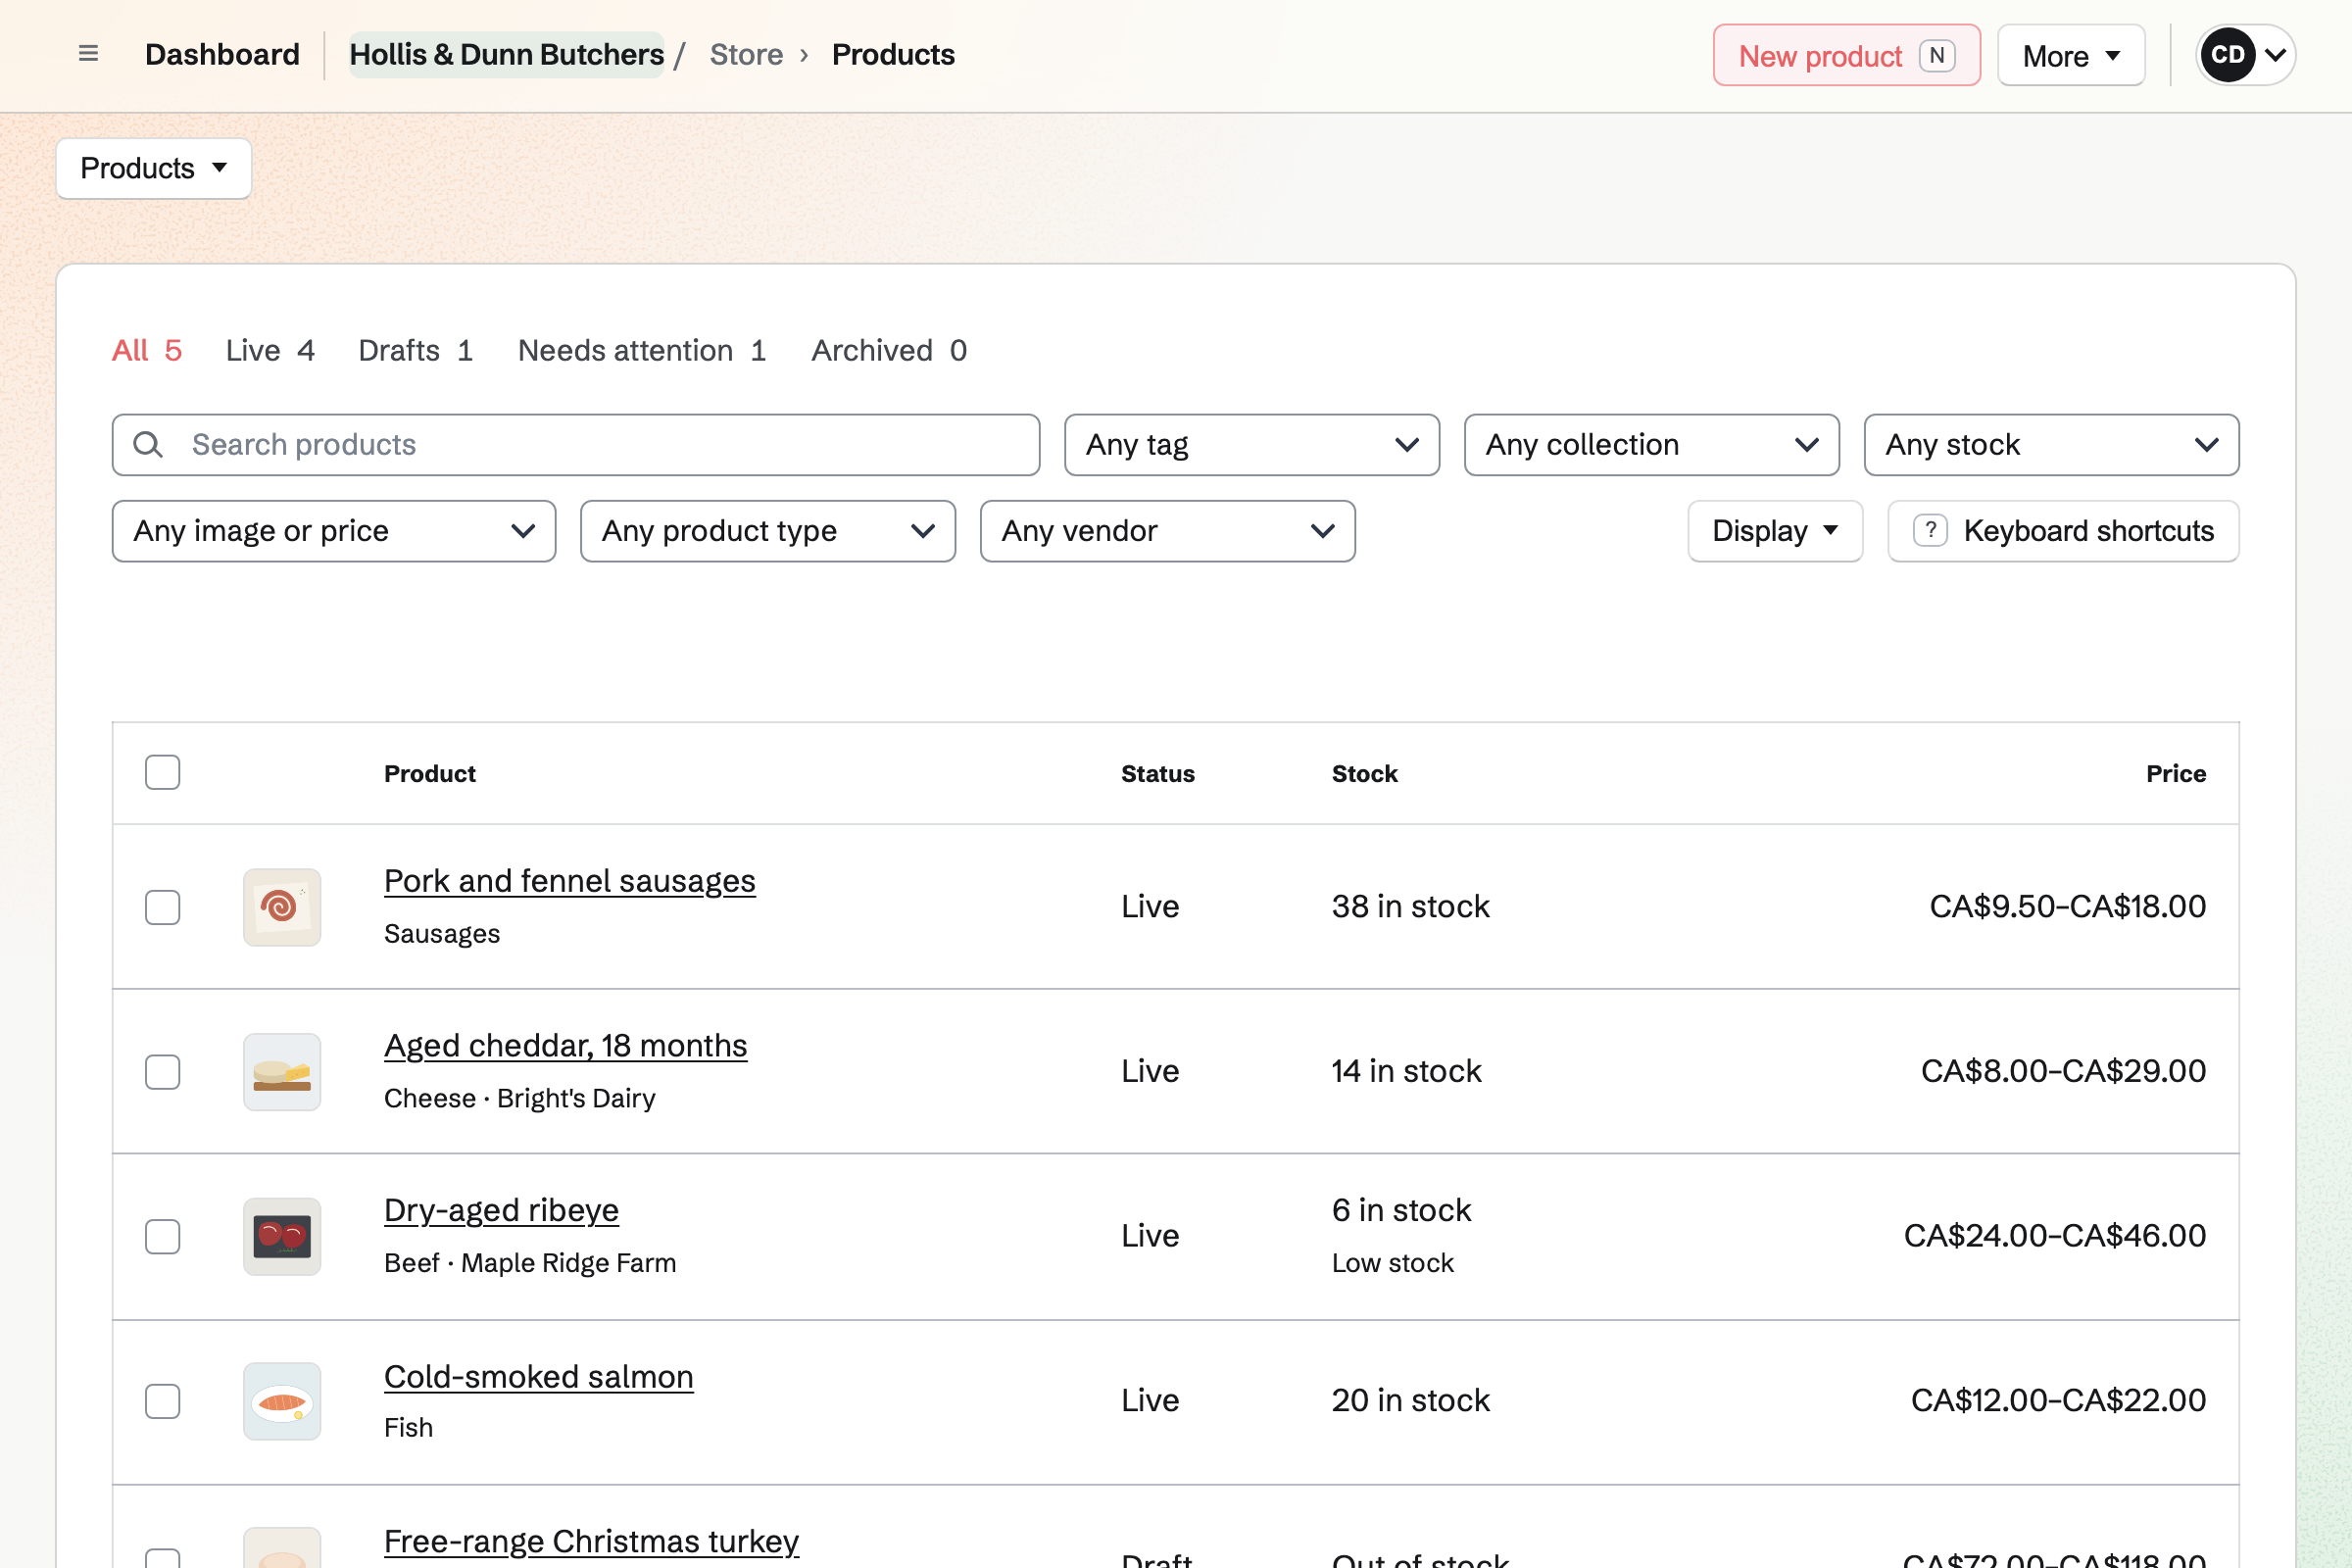Switch to the Drafts tab
Screen dimensions: 2352x1568
click(x=415, y=350)
